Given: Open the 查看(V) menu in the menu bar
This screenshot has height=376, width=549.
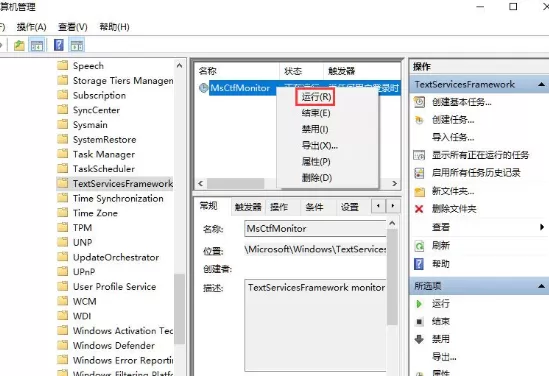Looking at the screenshot, I should pos(73,27).
